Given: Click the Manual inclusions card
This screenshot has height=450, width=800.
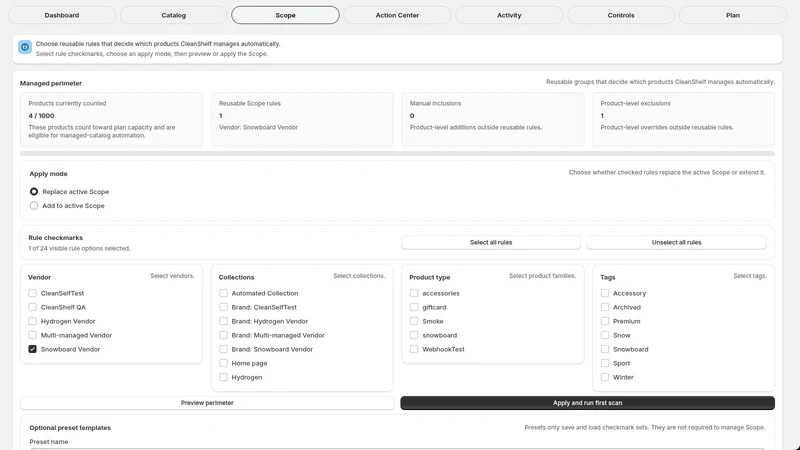Looking at the screenshot, I should (493, 119).
